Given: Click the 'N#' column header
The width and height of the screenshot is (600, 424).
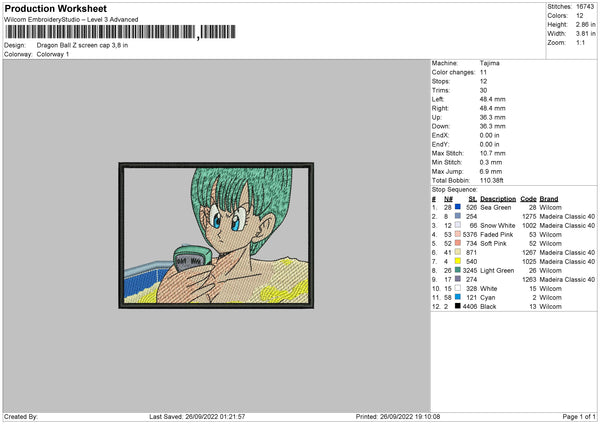Looking at the screenshot, I should click(x=448, y=199).
